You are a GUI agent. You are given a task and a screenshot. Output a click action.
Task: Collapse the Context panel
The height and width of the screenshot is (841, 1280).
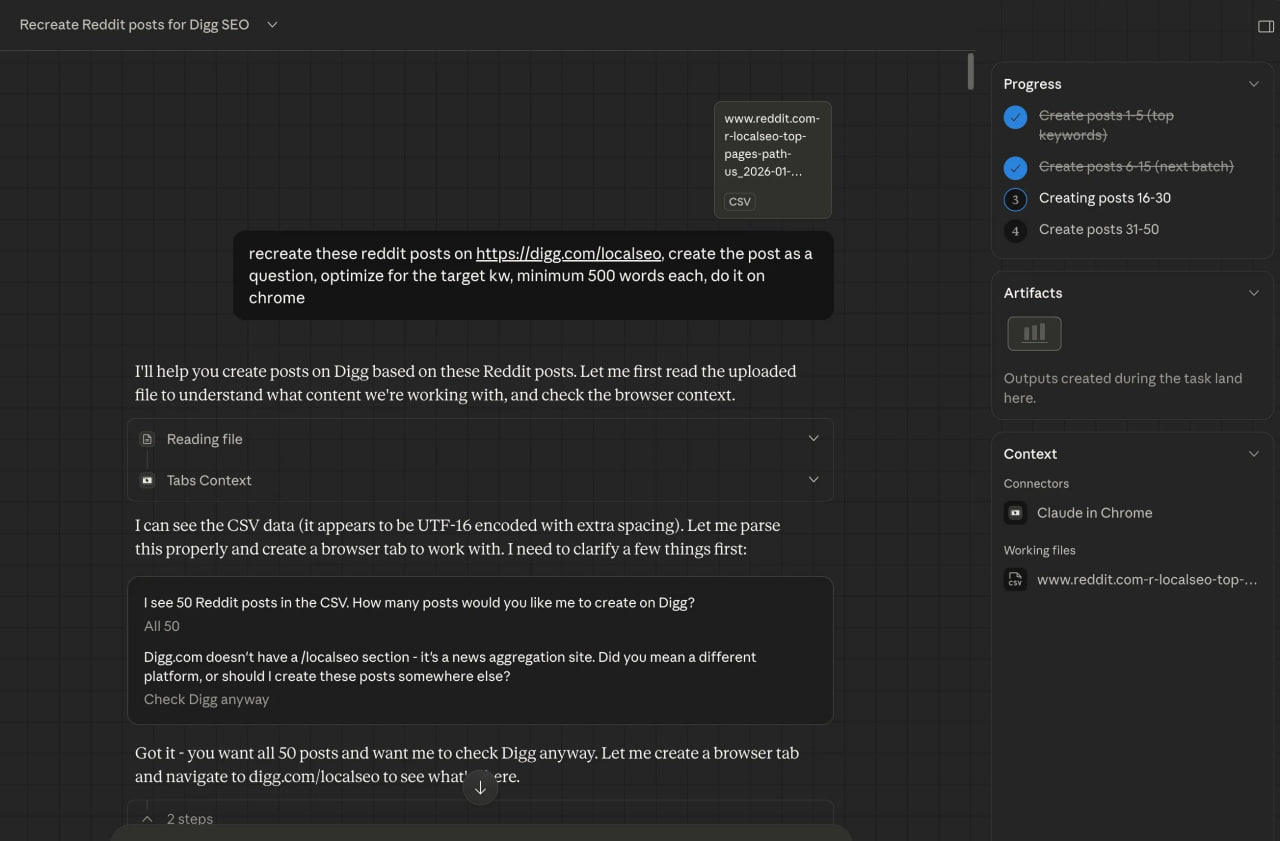click(1253, 454)
